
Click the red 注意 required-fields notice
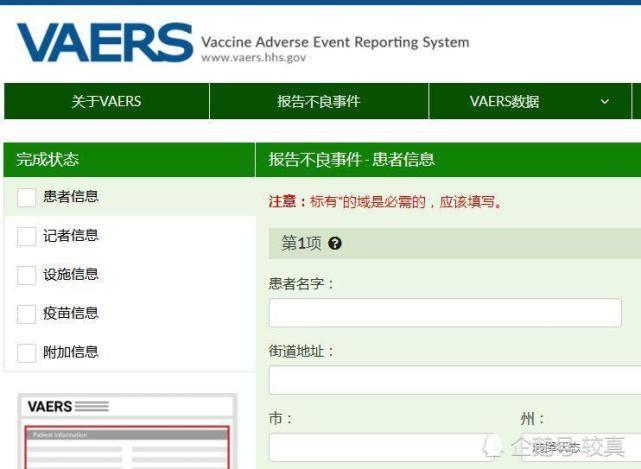[385, 202]
